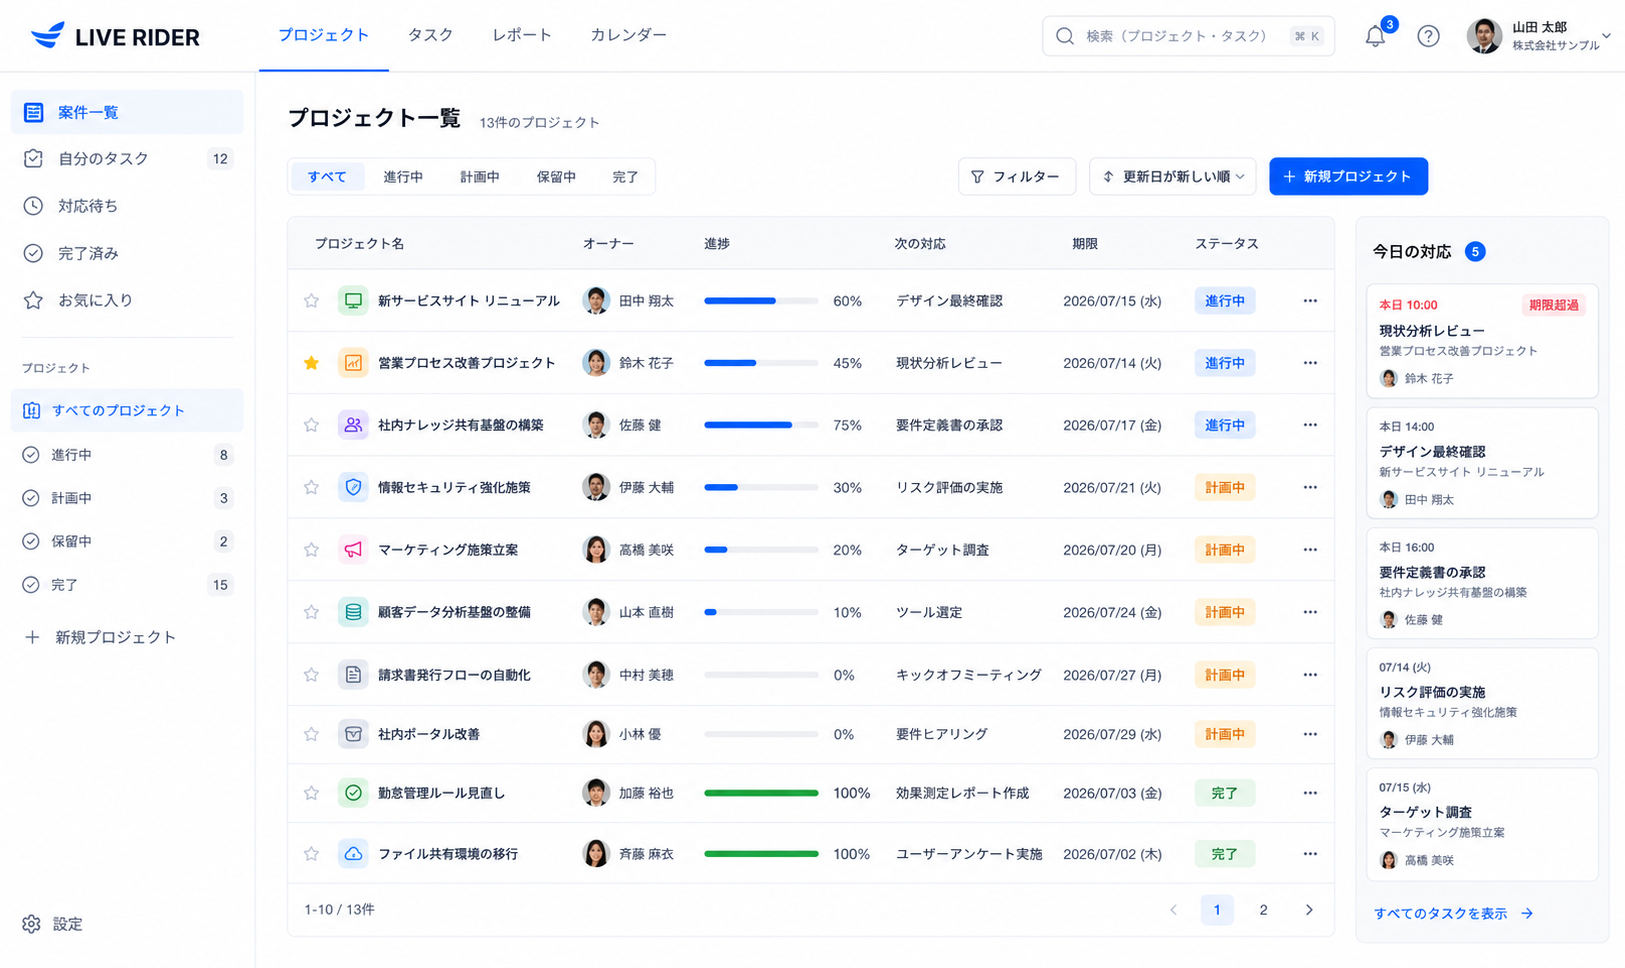Open the 現状分析レビュー task card
The image size is (1625, 968).
pos(1482,341)
